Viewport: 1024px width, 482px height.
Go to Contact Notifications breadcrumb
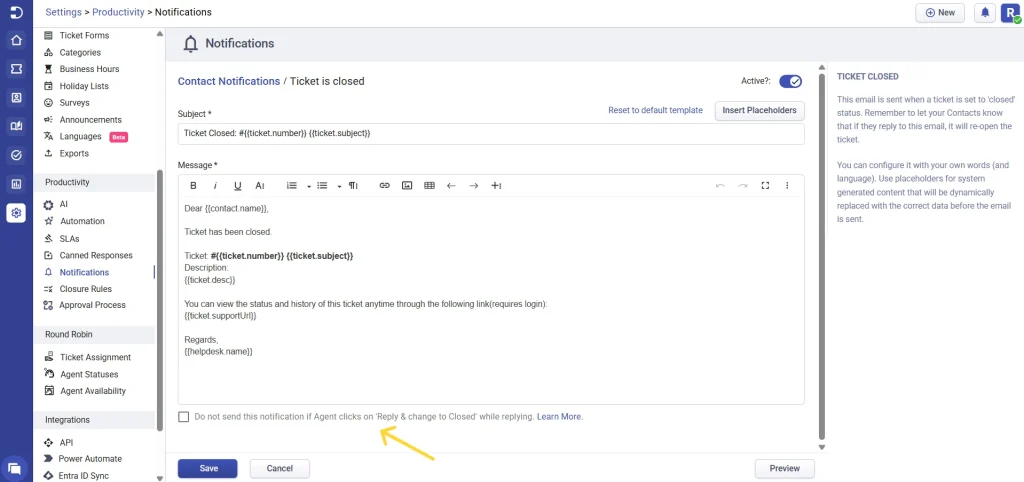[229, 82]
